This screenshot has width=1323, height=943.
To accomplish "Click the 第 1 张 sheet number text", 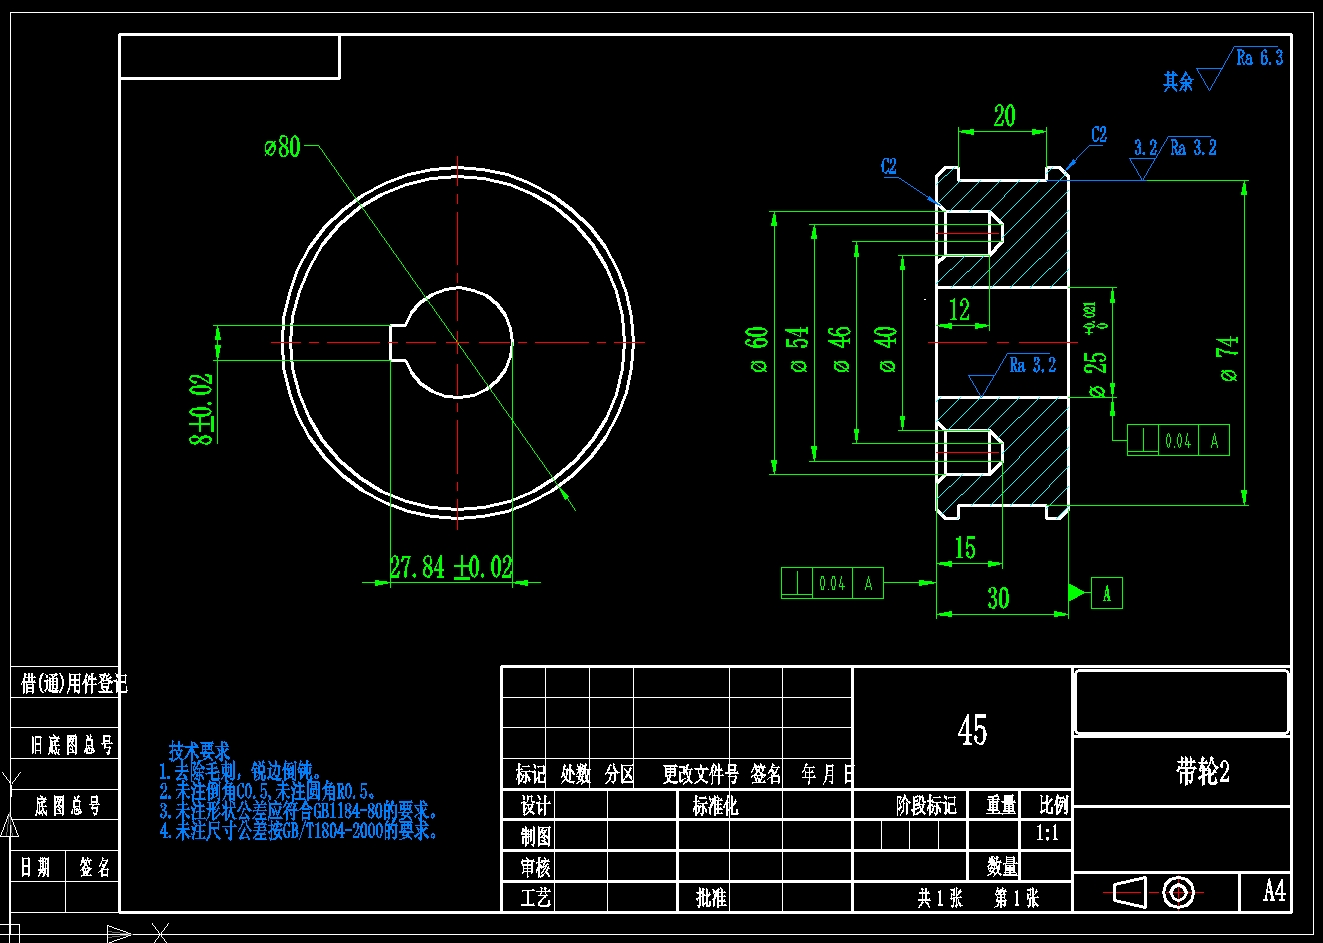I will pos(1016,898).
